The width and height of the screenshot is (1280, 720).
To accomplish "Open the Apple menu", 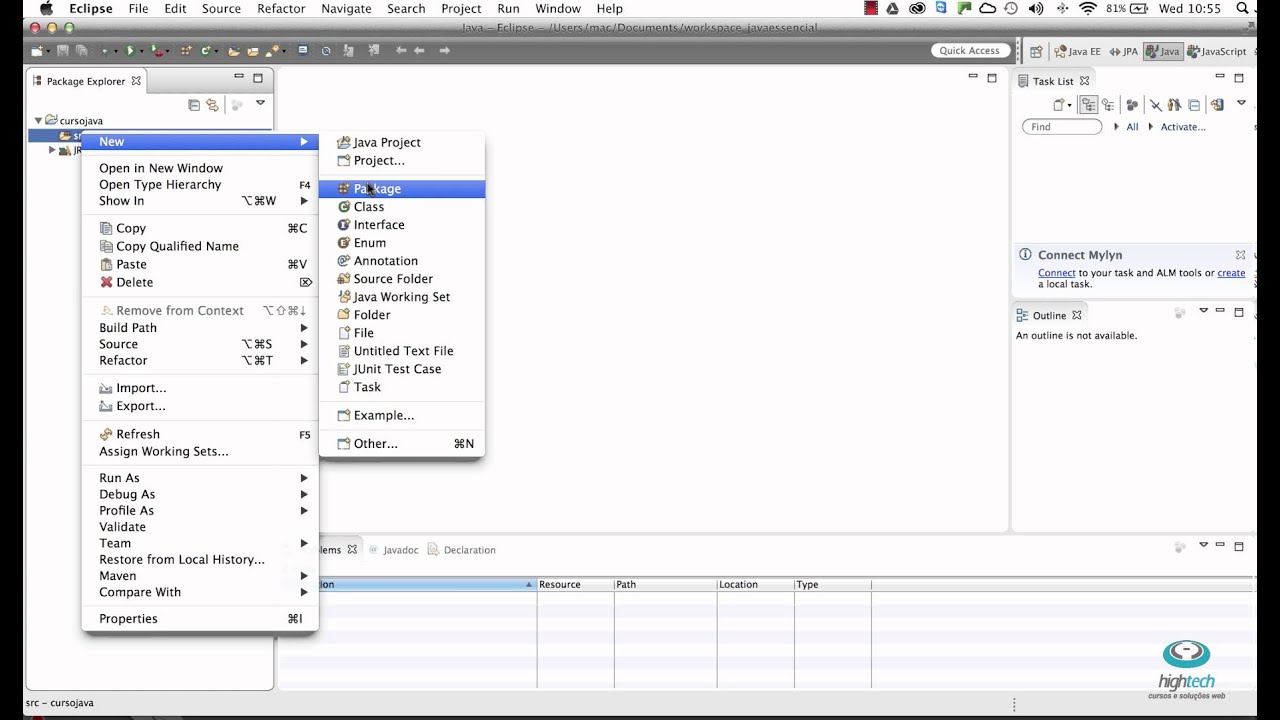I will (x=46, y=8).
